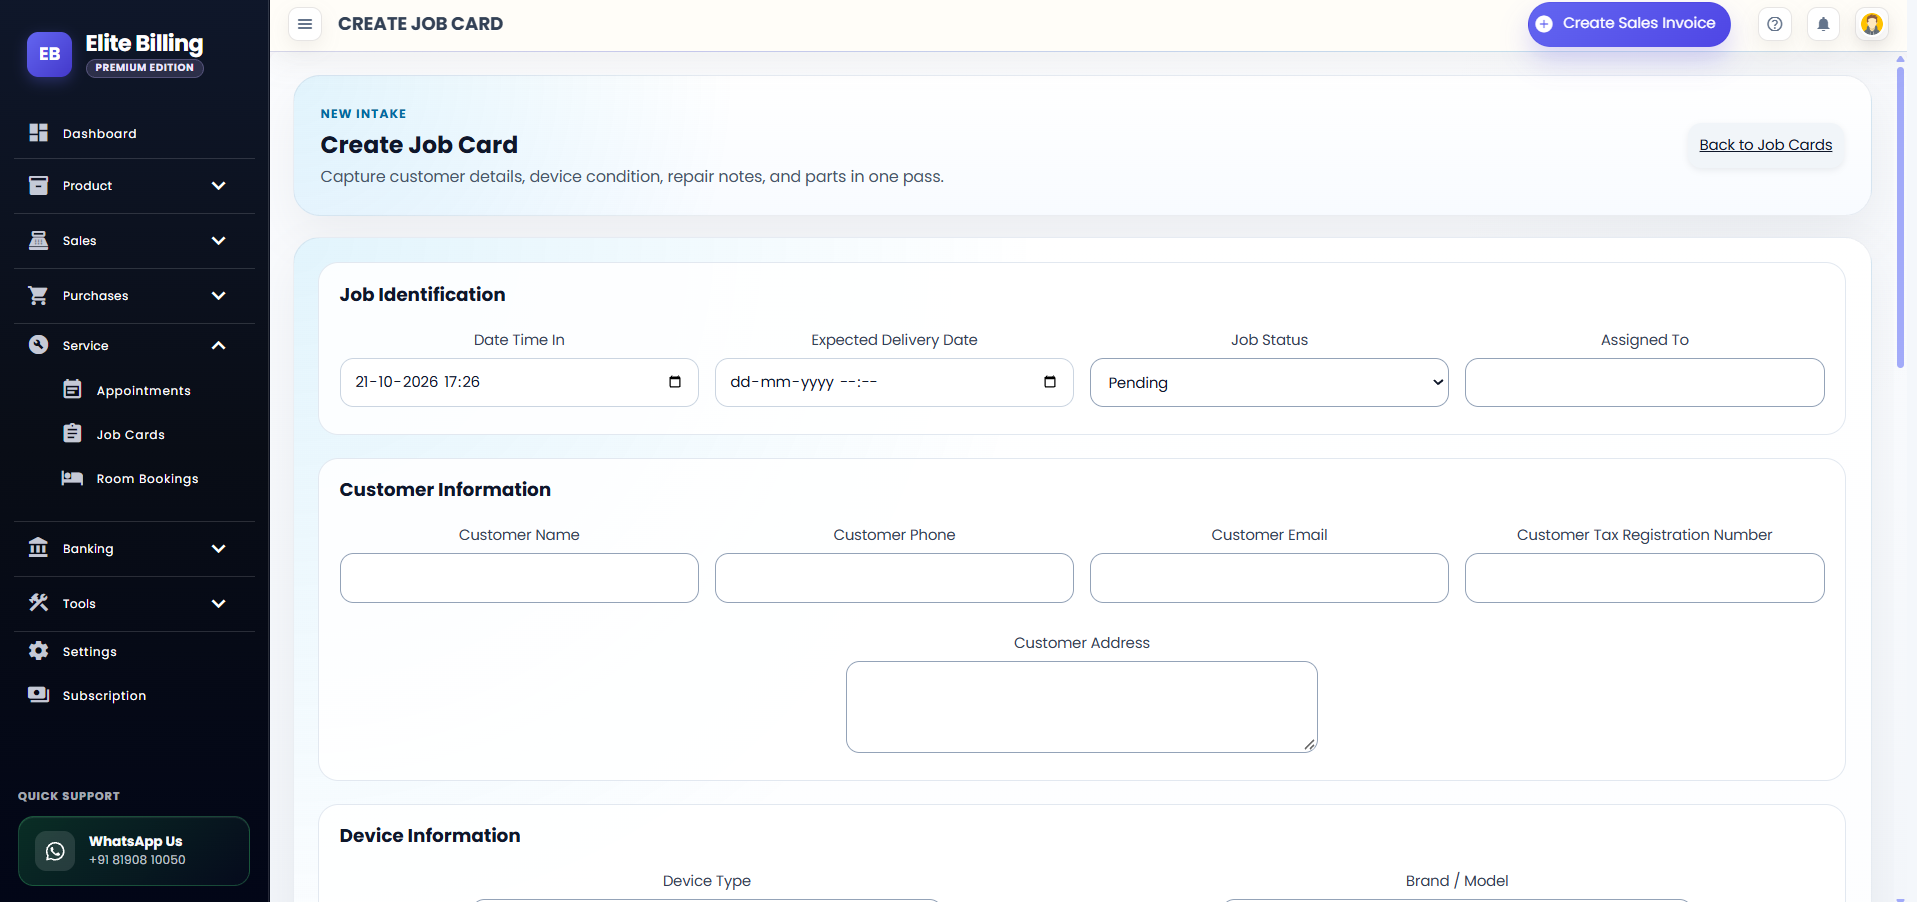1917x902 pixels.
Task: Click the Job Cards clipboard icon
Action: point(73,434)
